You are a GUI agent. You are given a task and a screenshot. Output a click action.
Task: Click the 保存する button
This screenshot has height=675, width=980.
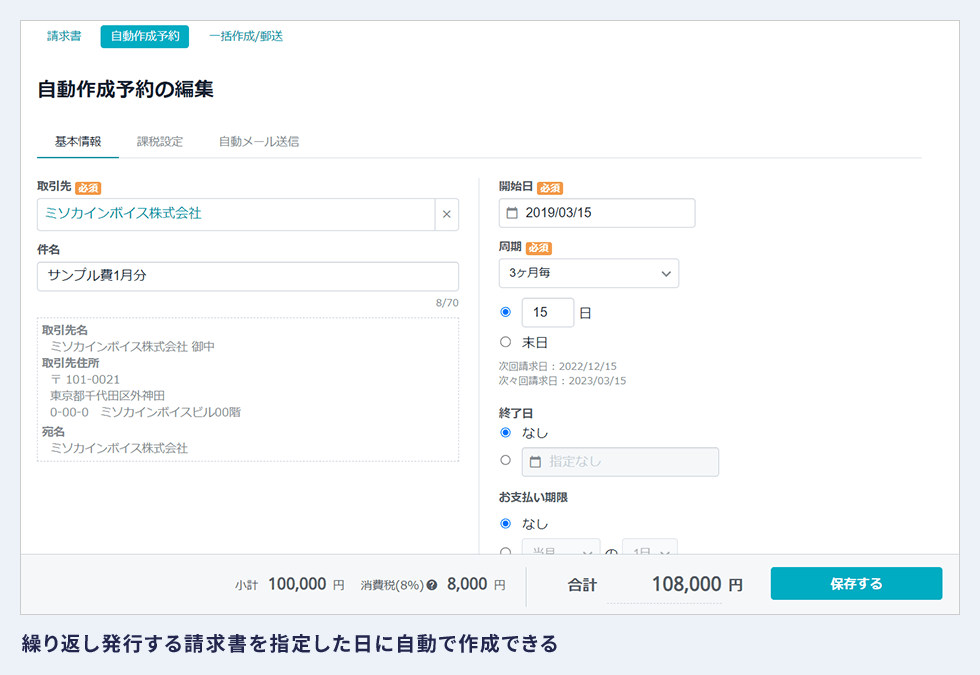click(x=856, y=584)
